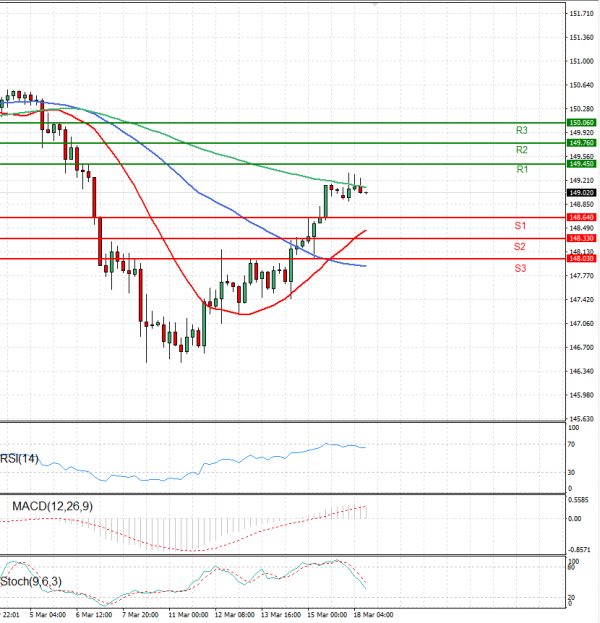This screenshot has height=623, width=600.
Task: Select the 148.030 support price tag
Action: [x=581, y=259]
